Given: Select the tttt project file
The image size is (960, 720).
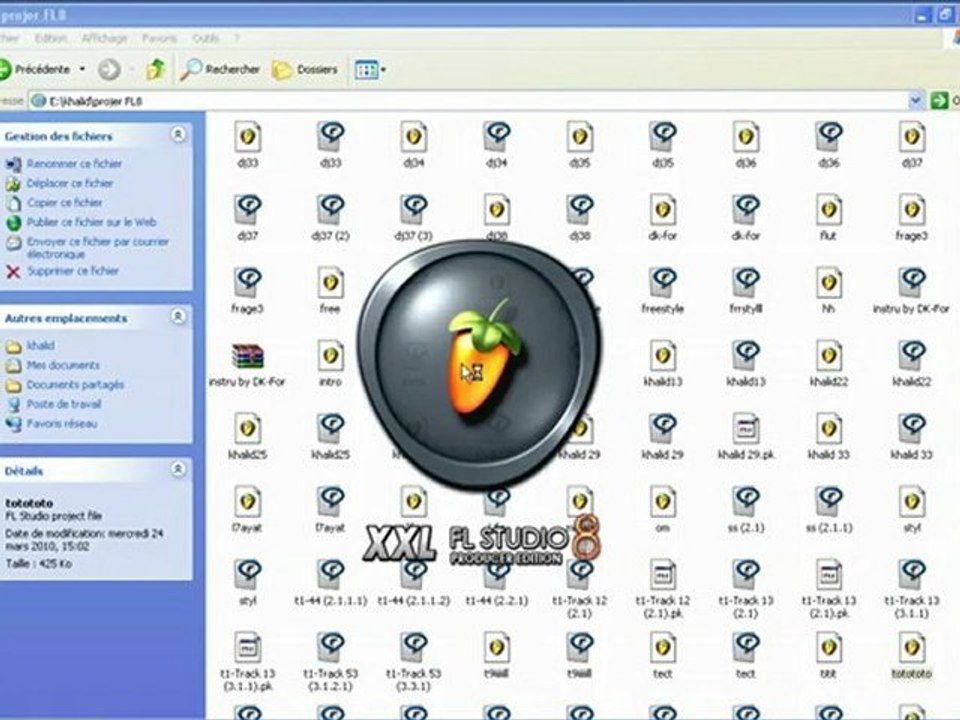Looking at the screenshot, I should tap(828, 655).
